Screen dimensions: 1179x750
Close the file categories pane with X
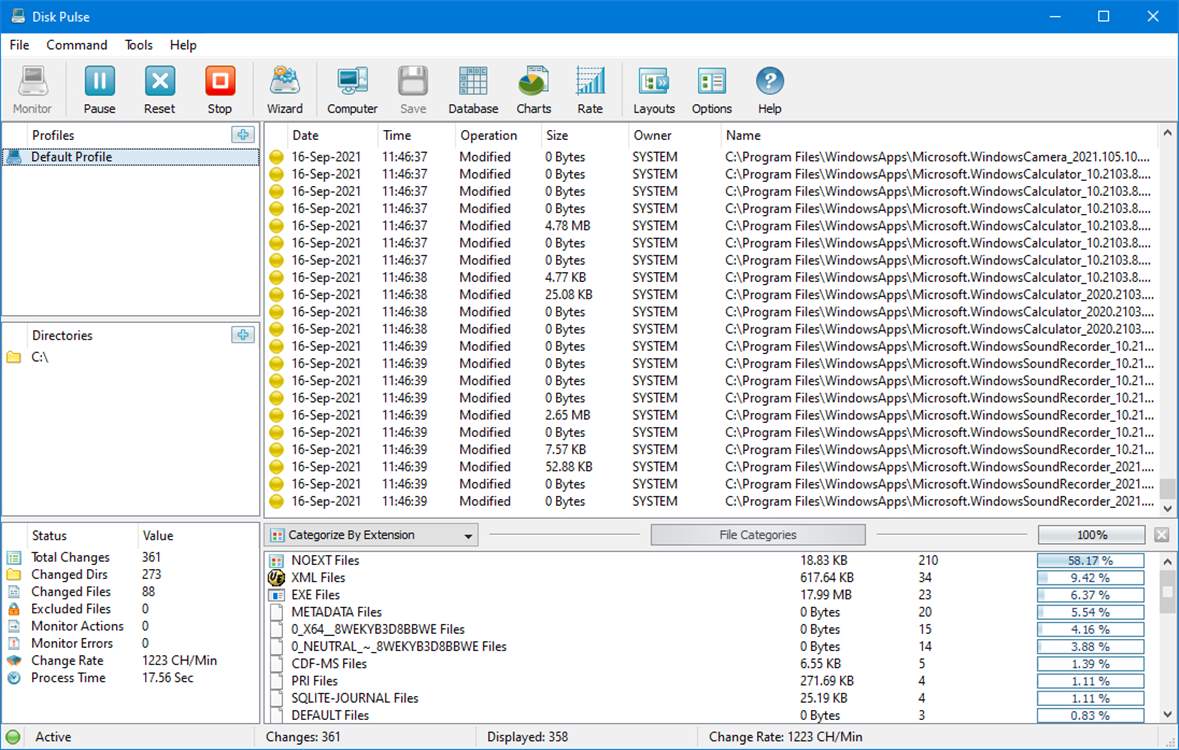[x=1162, y=535]
